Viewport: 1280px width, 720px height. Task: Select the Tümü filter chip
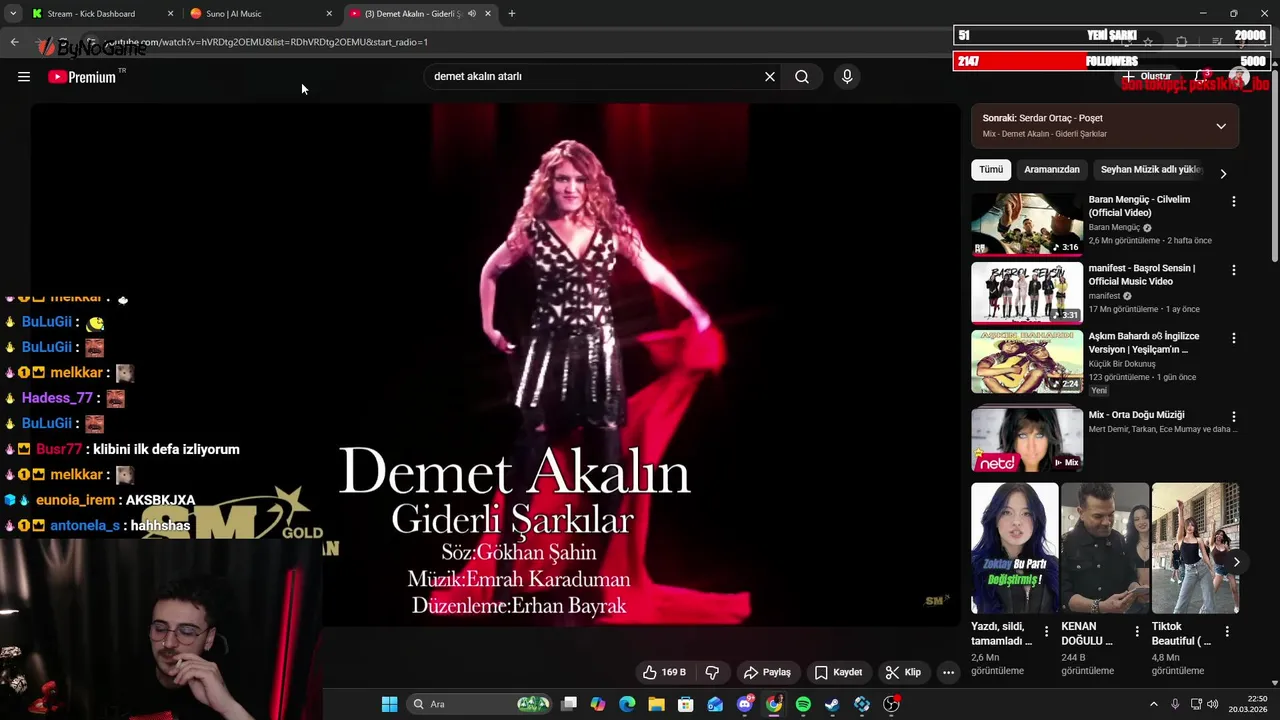pos(991,170)
